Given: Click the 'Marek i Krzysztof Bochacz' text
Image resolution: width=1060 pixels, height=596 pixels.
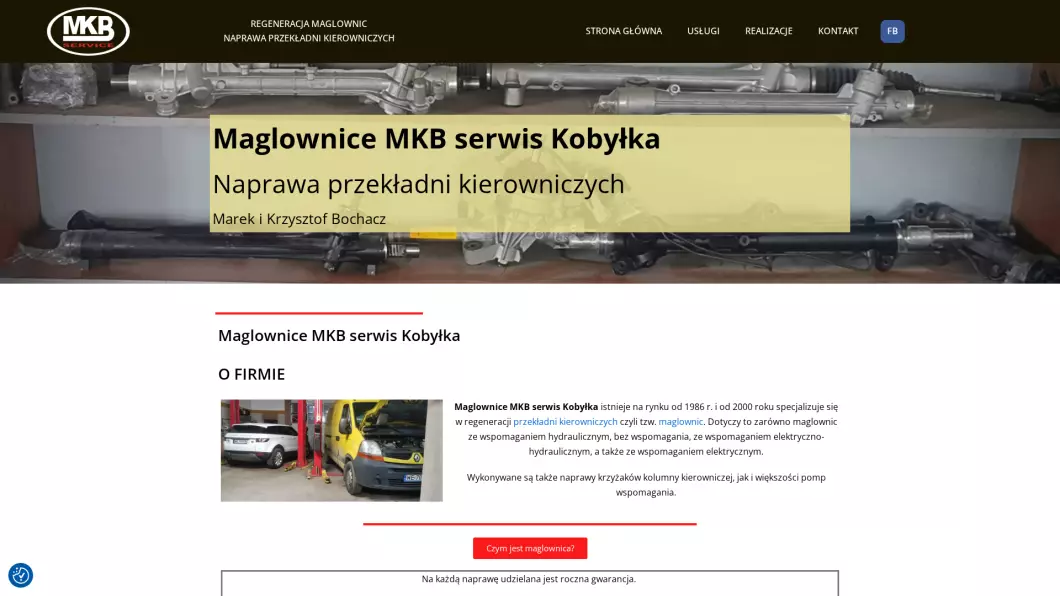Looking at the screenshot, I should coord(299,219).
